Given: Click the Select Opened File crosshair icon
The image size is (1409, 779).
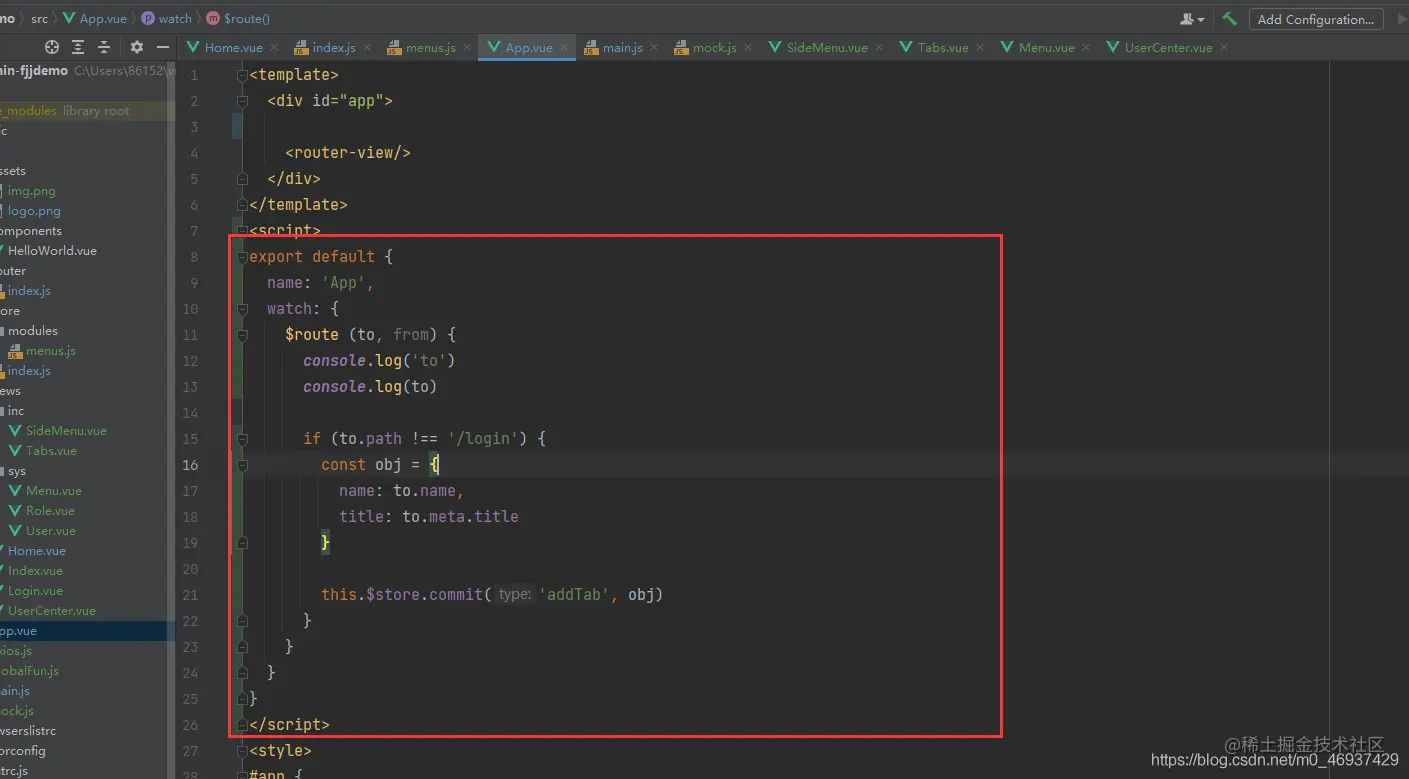Looking at the screenshot, I should [52, 47].
